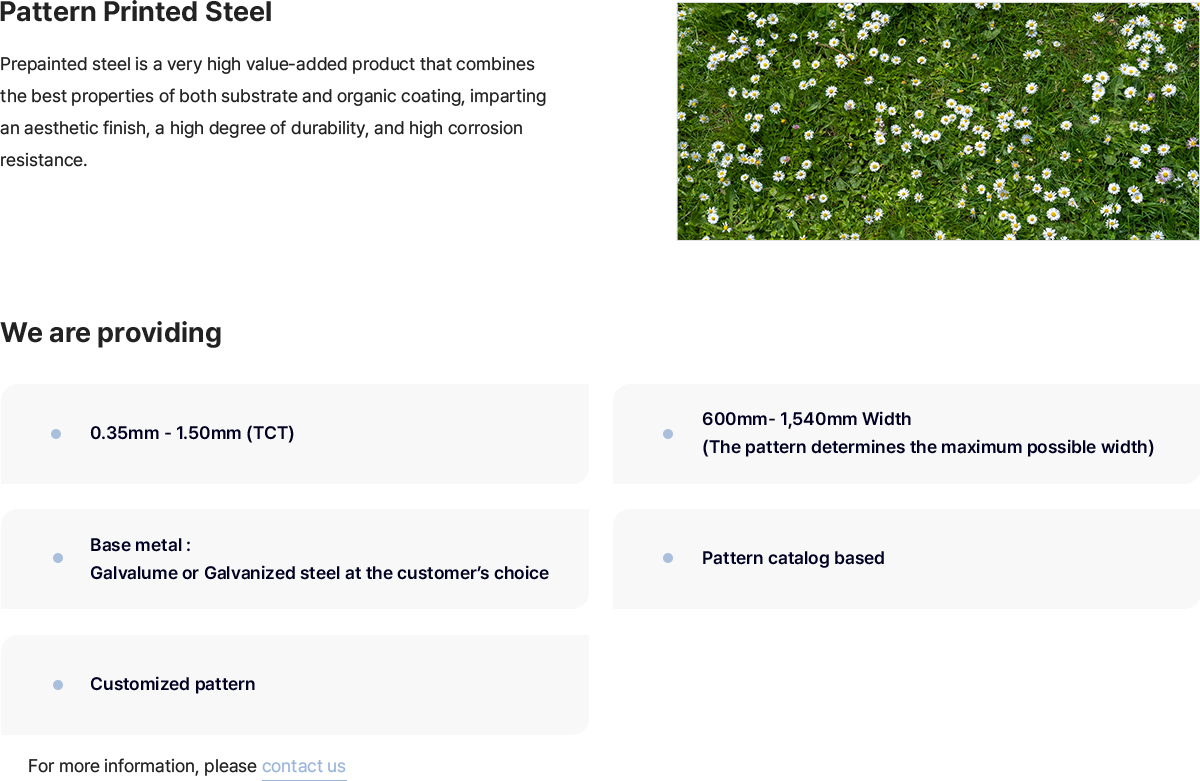
Task: Click the Galvalume or Galvanized steel line
Action: tap(319, 573)
